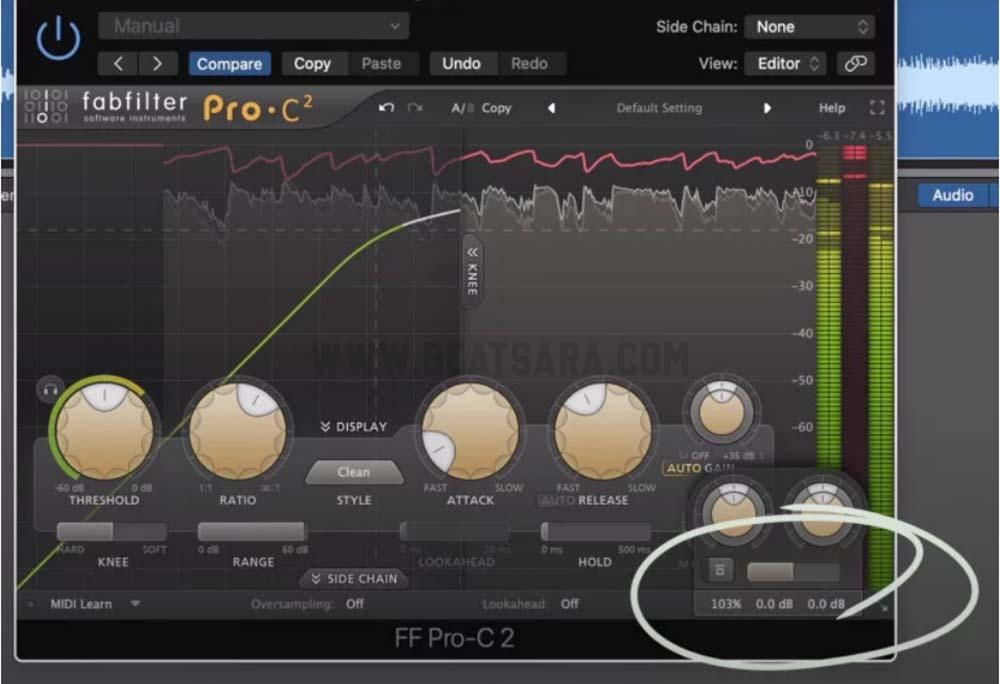
Task: Enable the headphone audition icon near Threshold
Action: point(49,389)
